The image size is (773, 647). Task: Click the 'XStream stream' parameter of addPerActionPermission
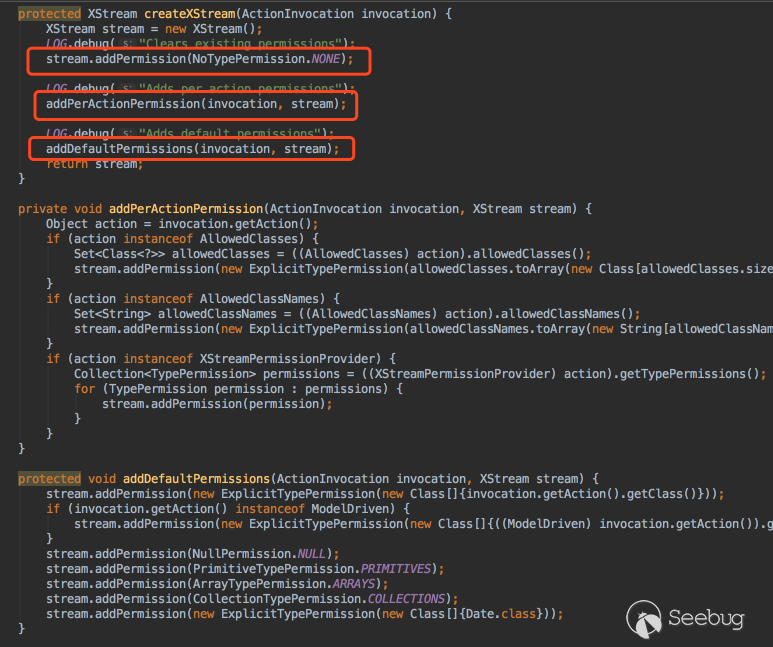point(522,209)
